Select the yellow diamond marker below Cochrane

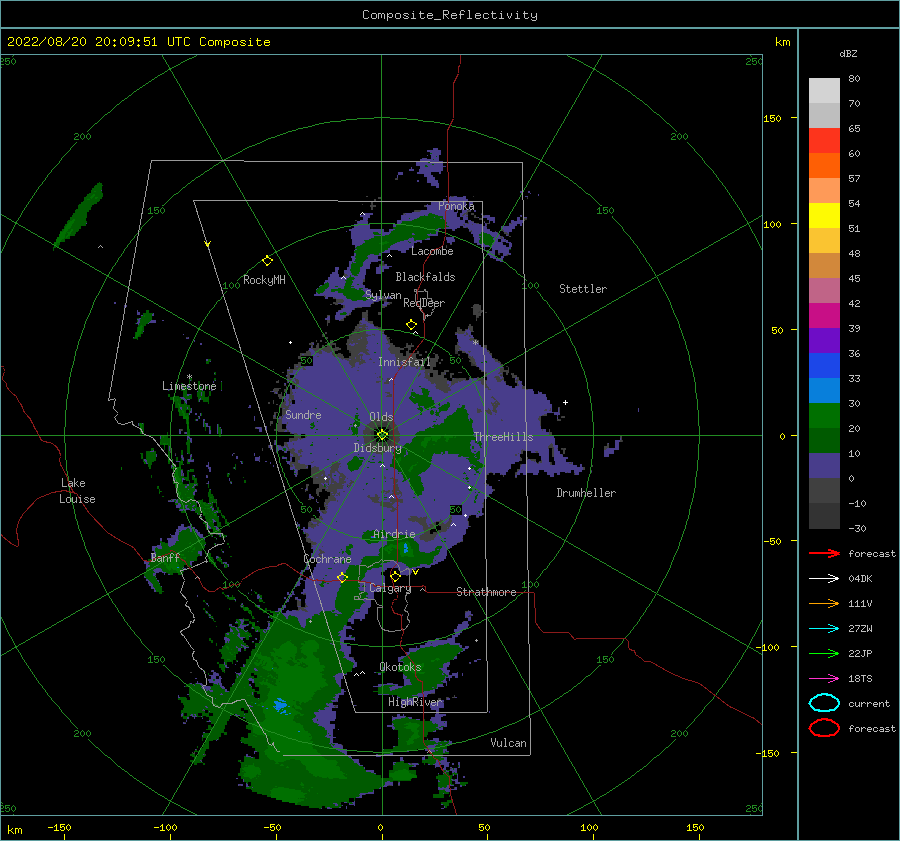pos(343,577)
